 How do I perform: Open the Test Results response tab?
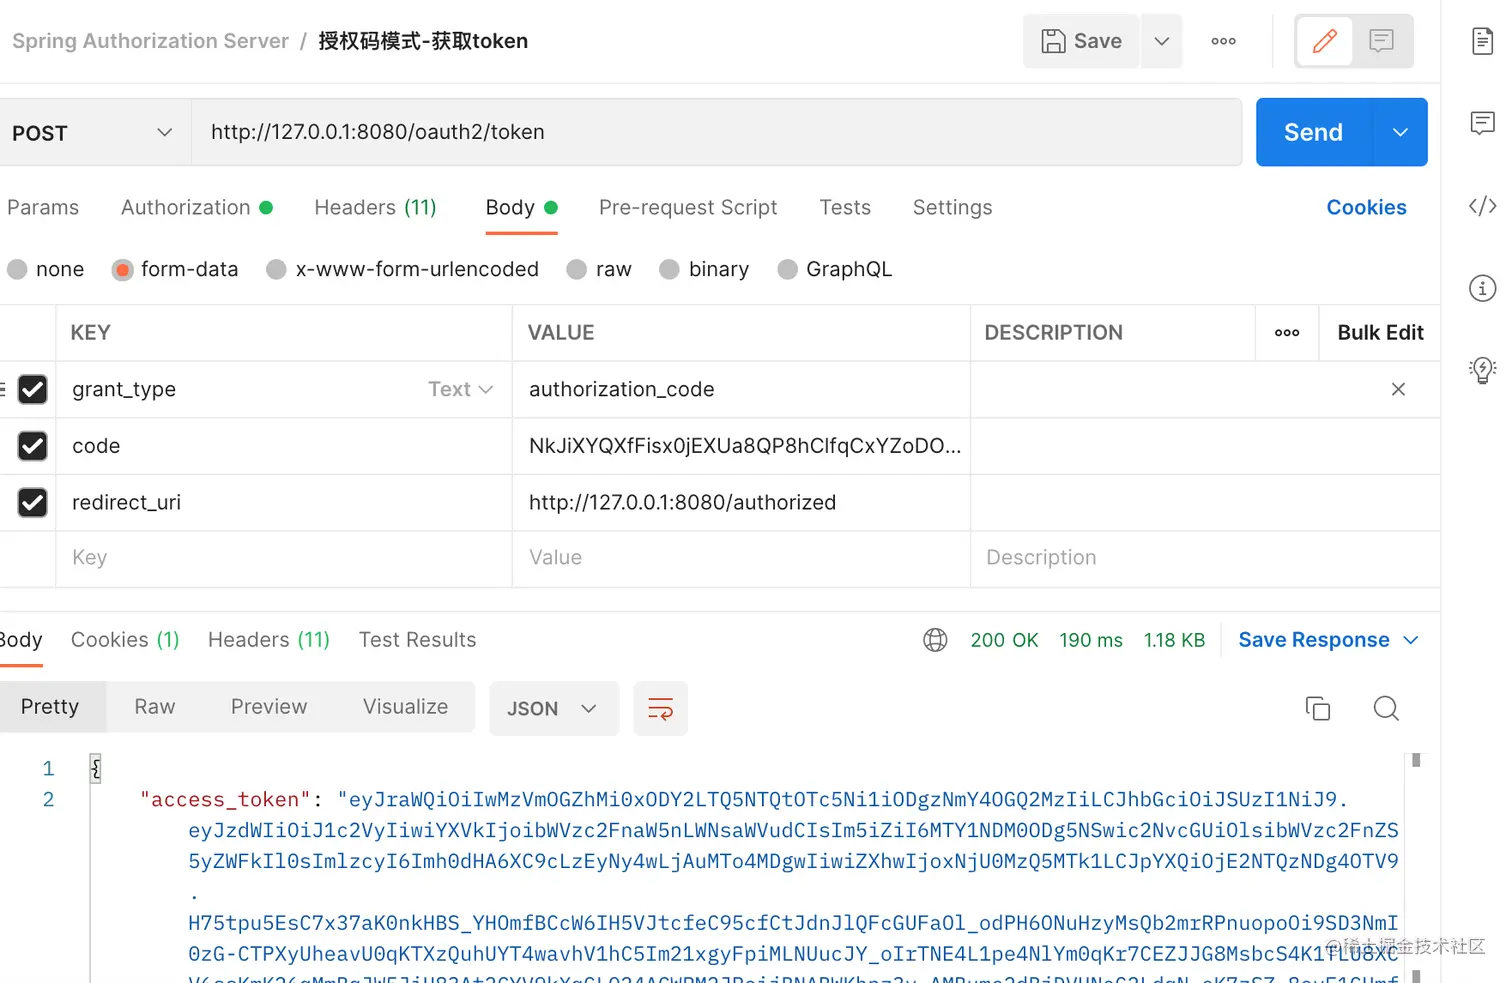tap(417, 639)
